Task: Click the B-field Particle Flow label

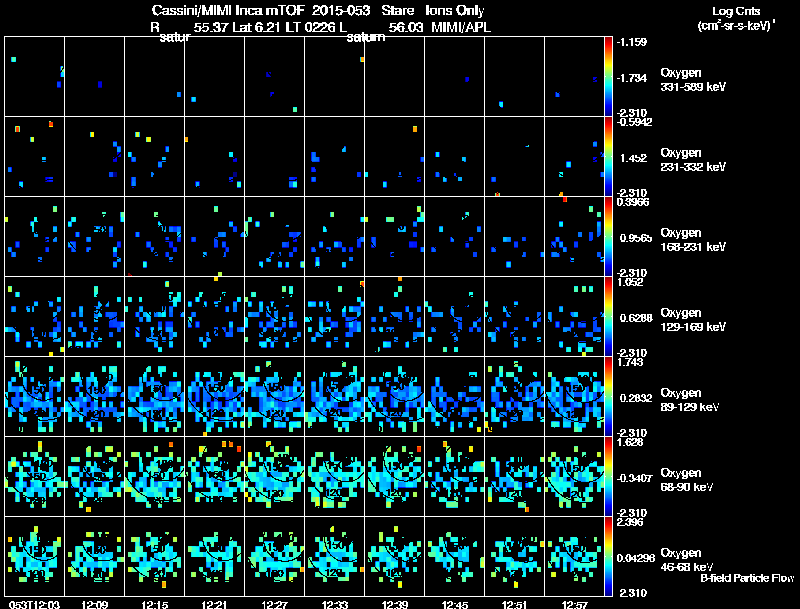Action: click(x=747, y=578)
